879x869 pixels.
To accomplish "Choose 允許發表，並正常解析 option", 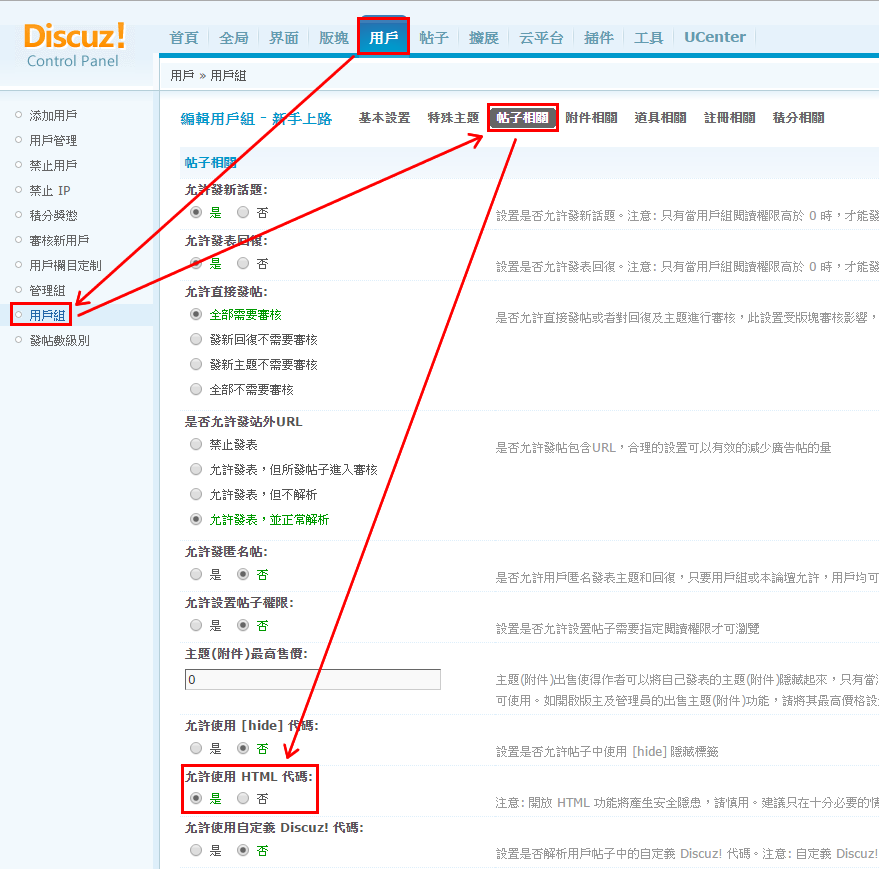I will click(x=196, y=520).
